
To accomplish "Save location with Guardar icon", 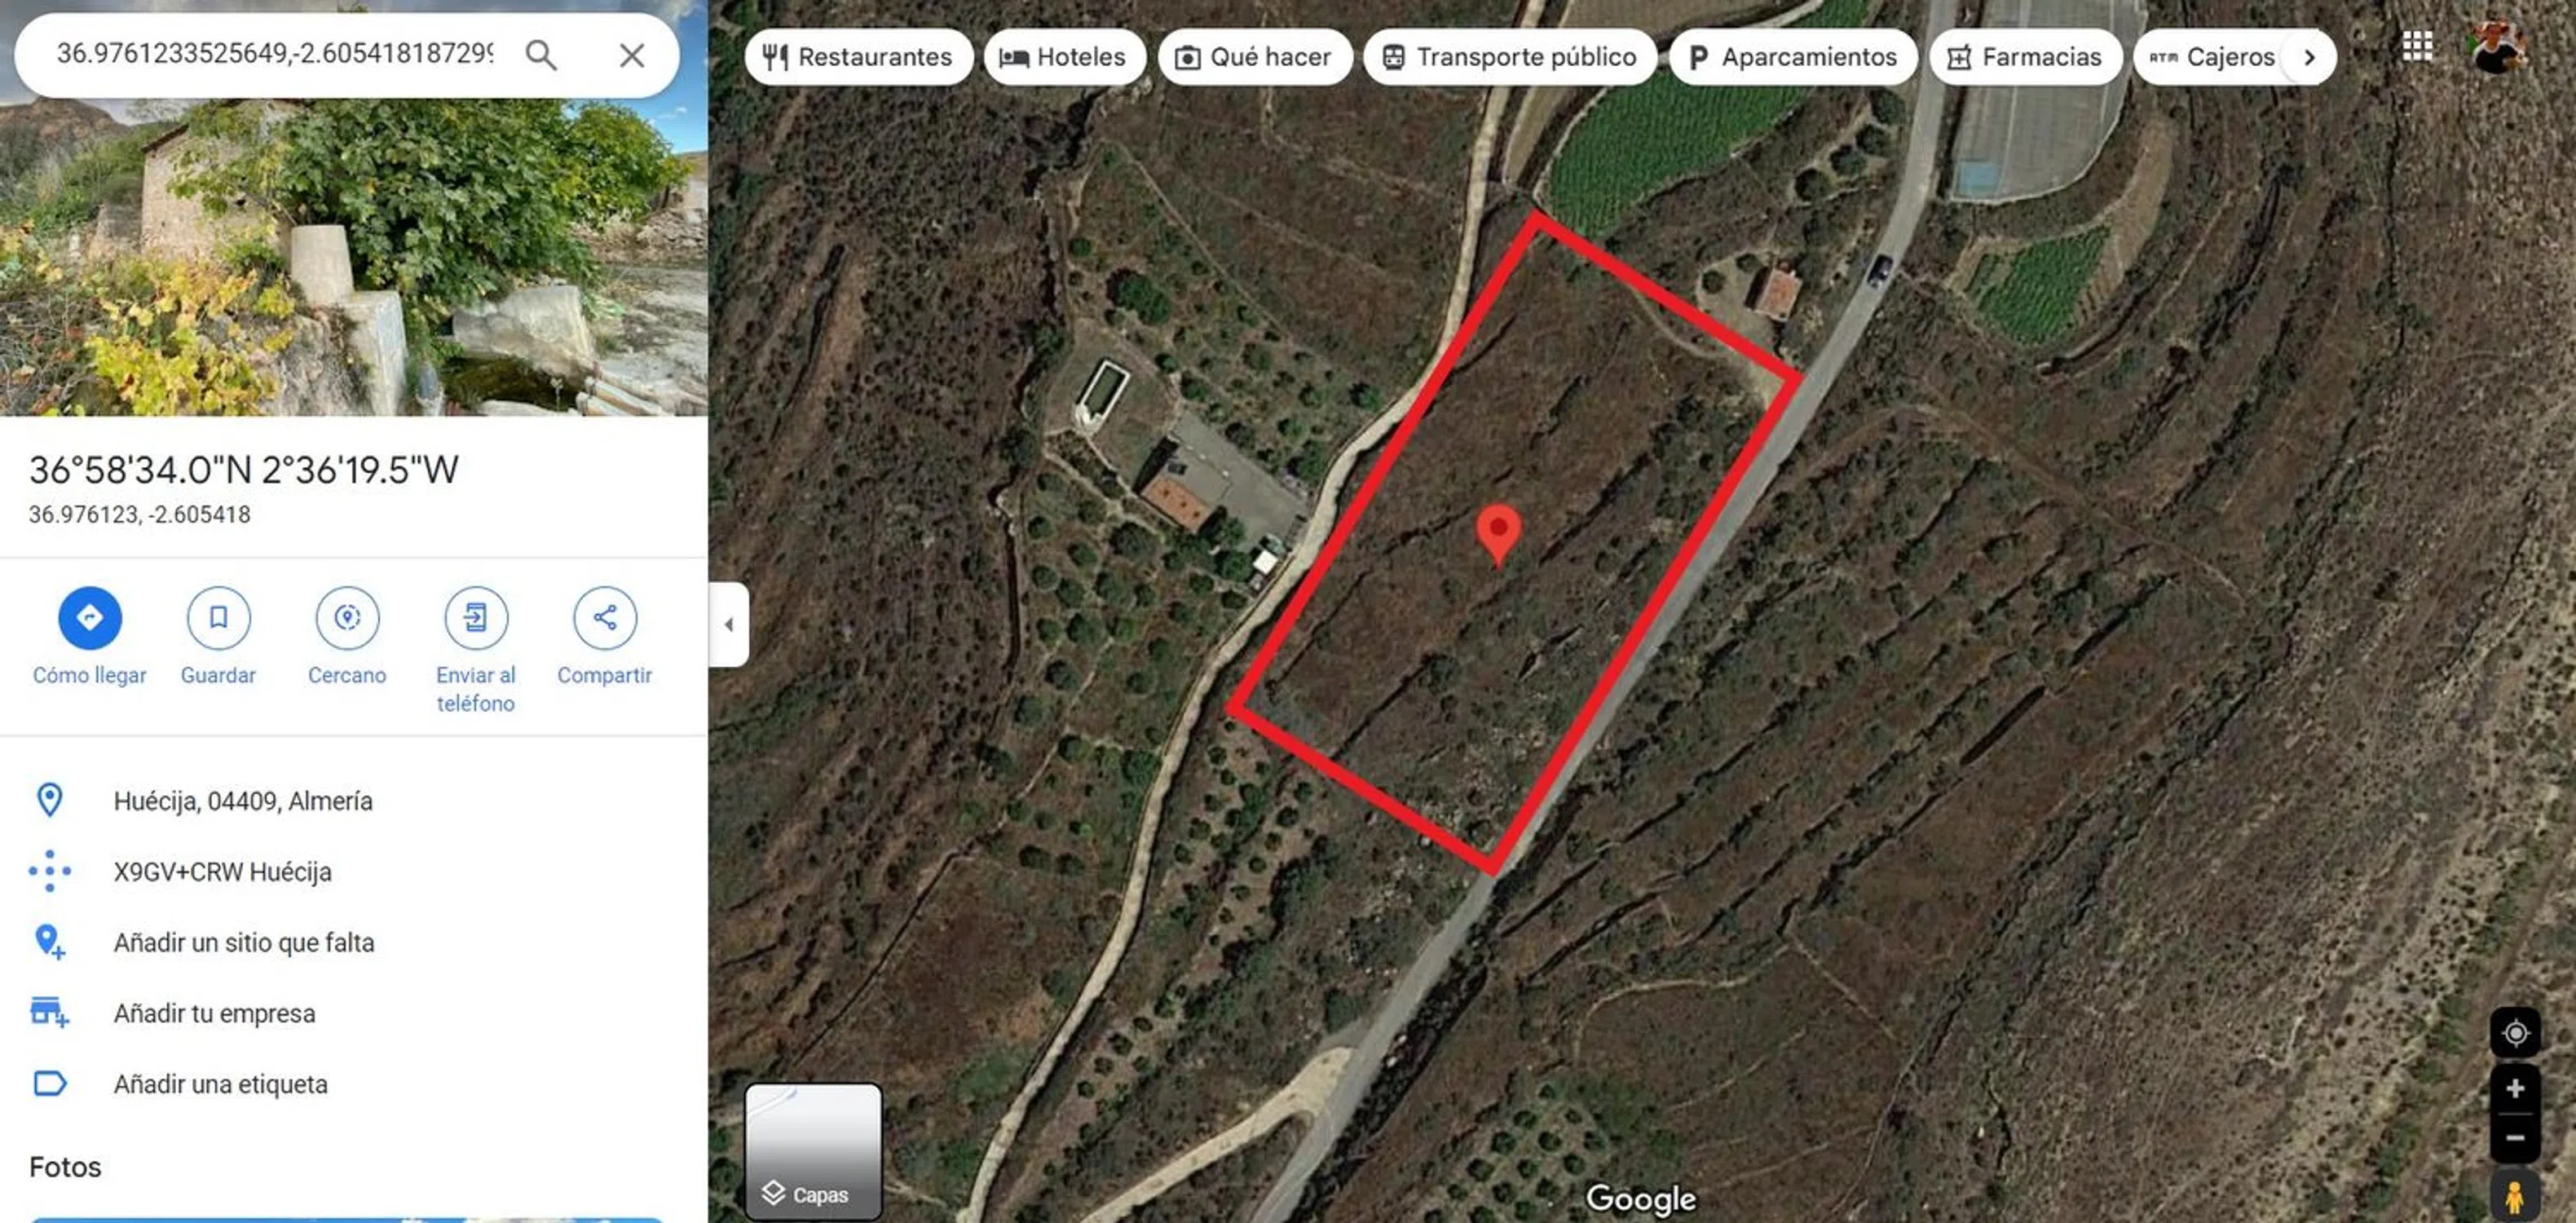I will tap(218, 618).
